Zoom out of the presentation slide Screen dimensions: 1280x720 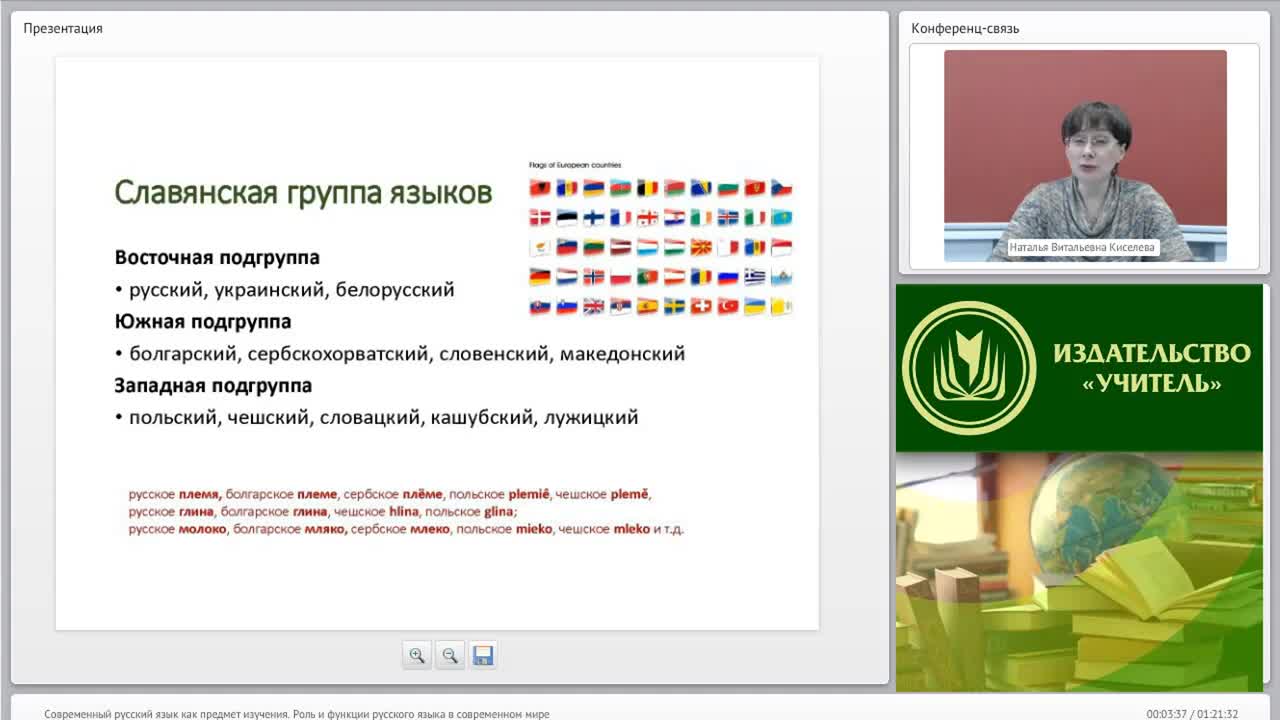click(x=450, y=655)
